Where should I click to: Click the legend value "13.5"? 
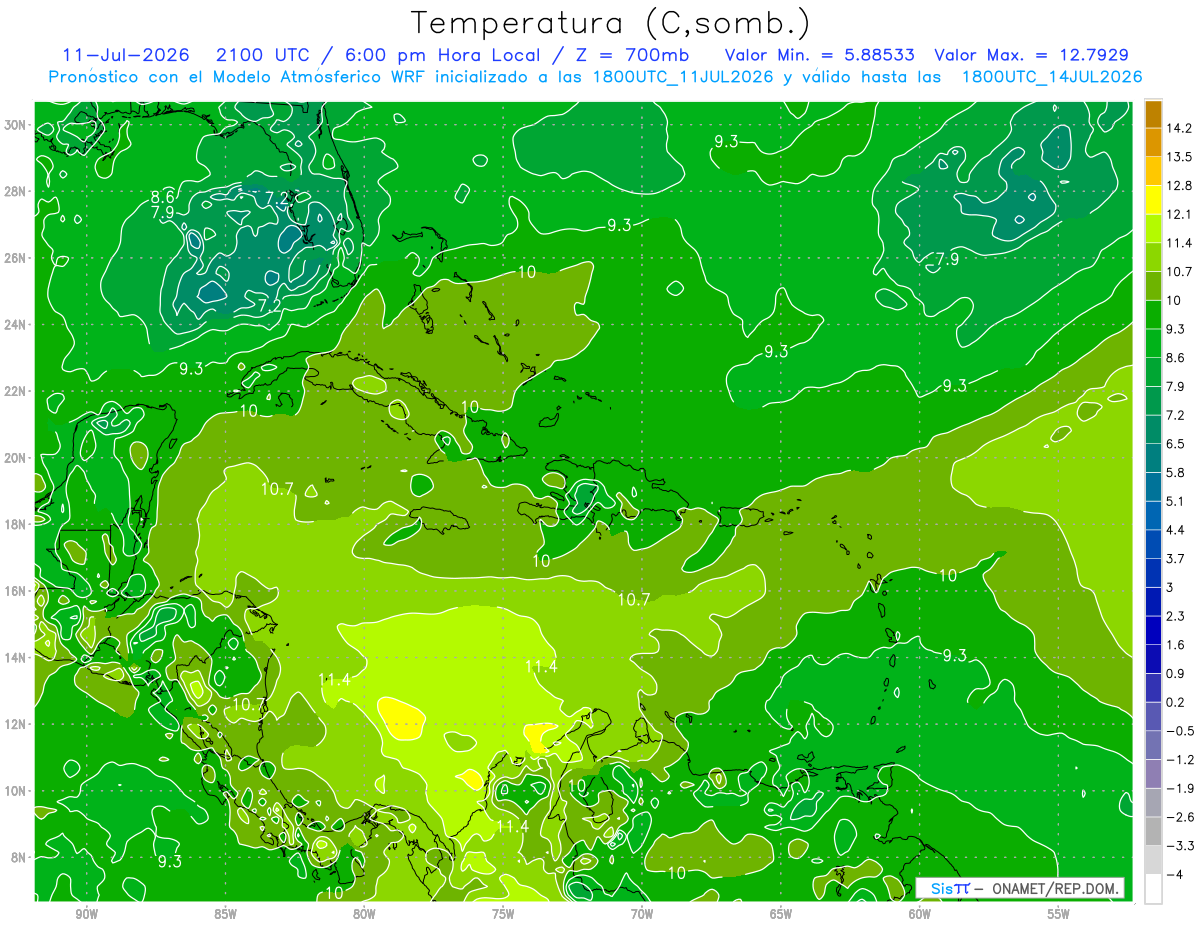click(1179, 157)
